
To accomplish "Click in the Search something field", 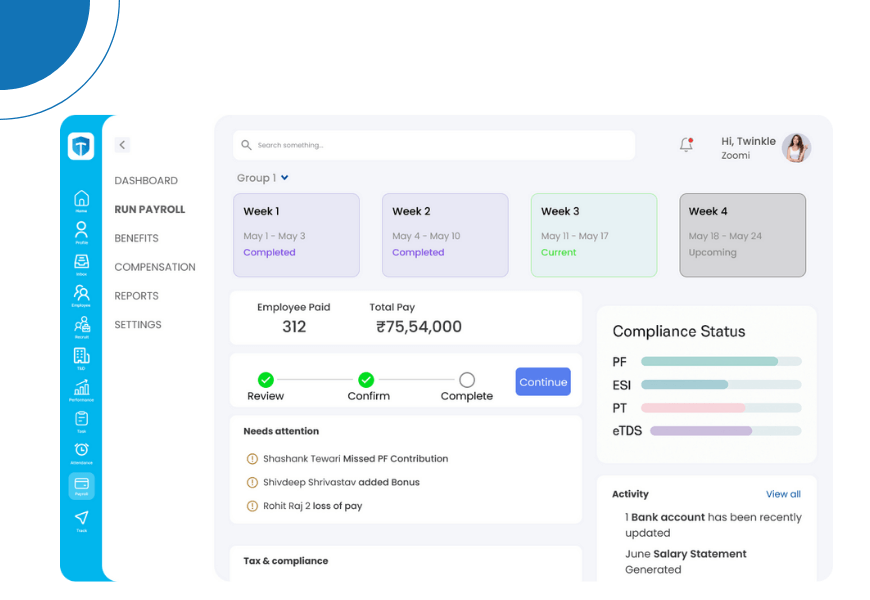I will (x=434, y=145).
